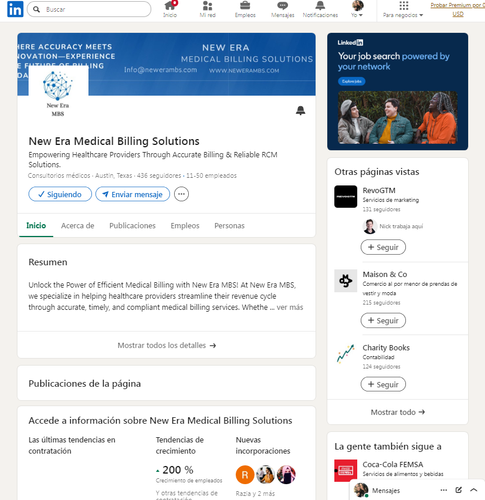485x500 pixels.
Task: Open messaging overlay options ellipsis
Action: pos(443,490)
